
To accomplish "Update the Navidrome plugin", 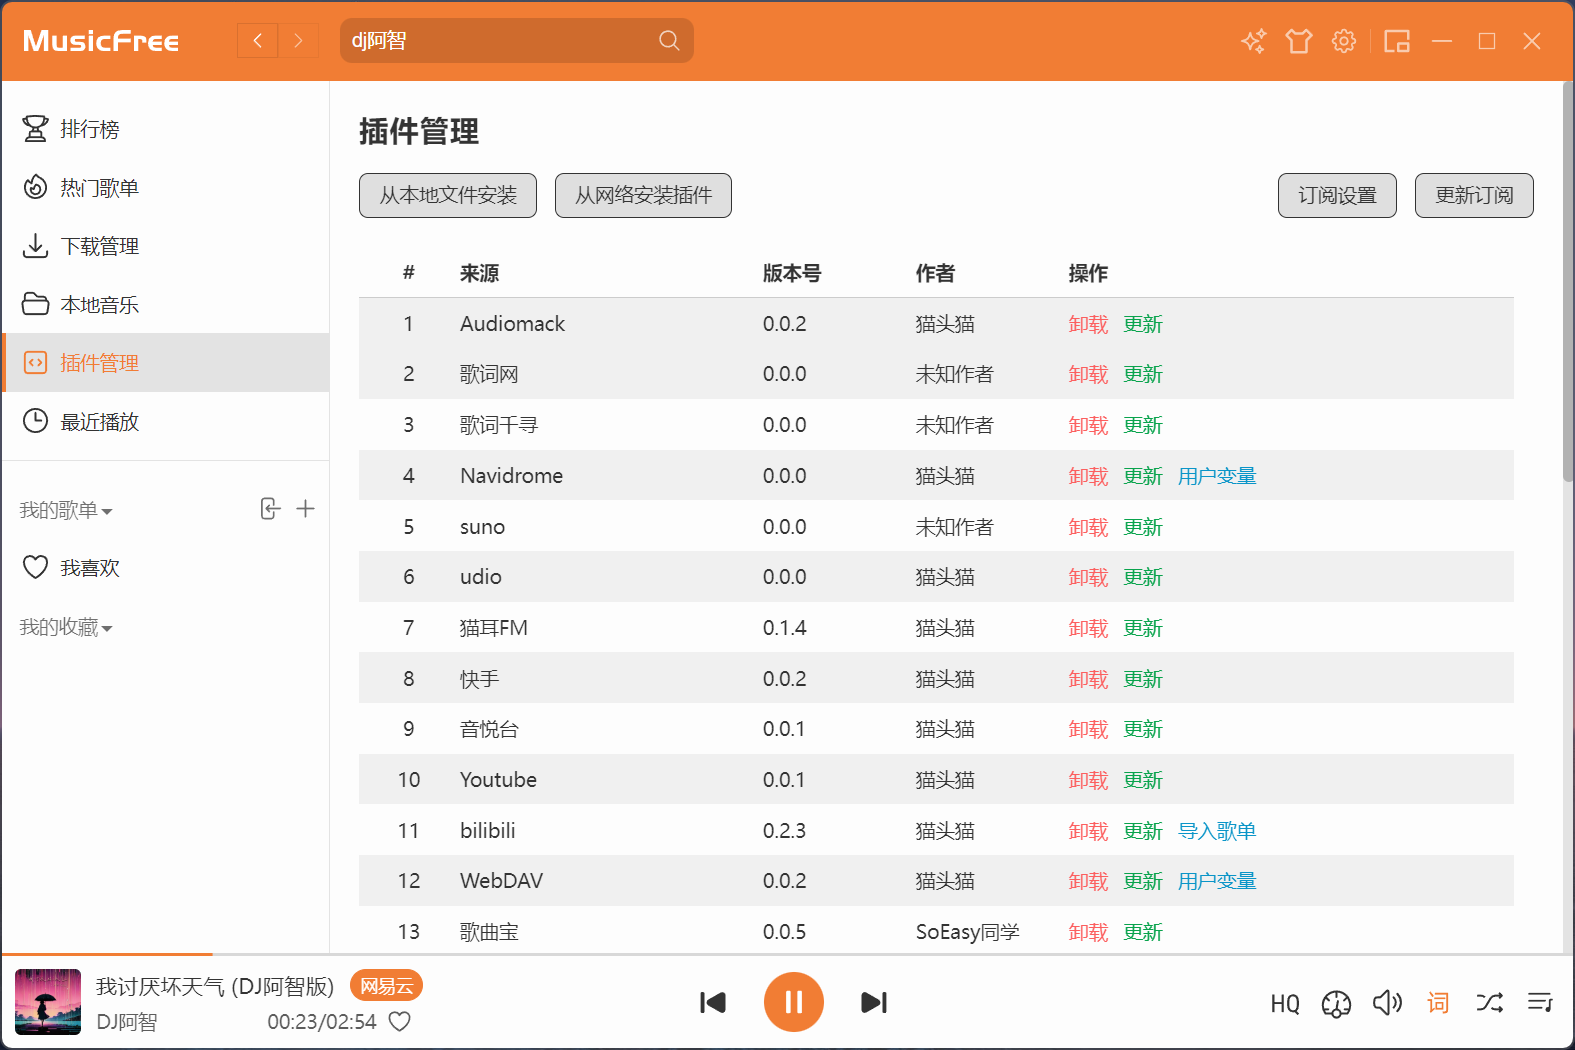I will click(x=1143, y=476).
